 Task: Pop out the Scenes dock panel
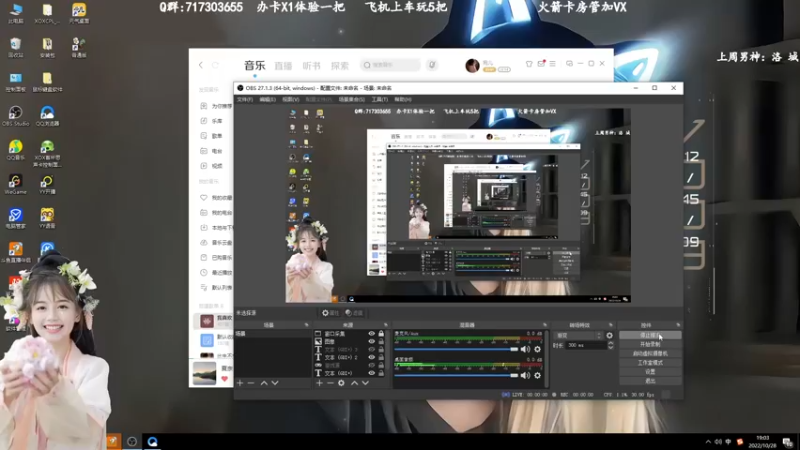(x=307, y=325)
